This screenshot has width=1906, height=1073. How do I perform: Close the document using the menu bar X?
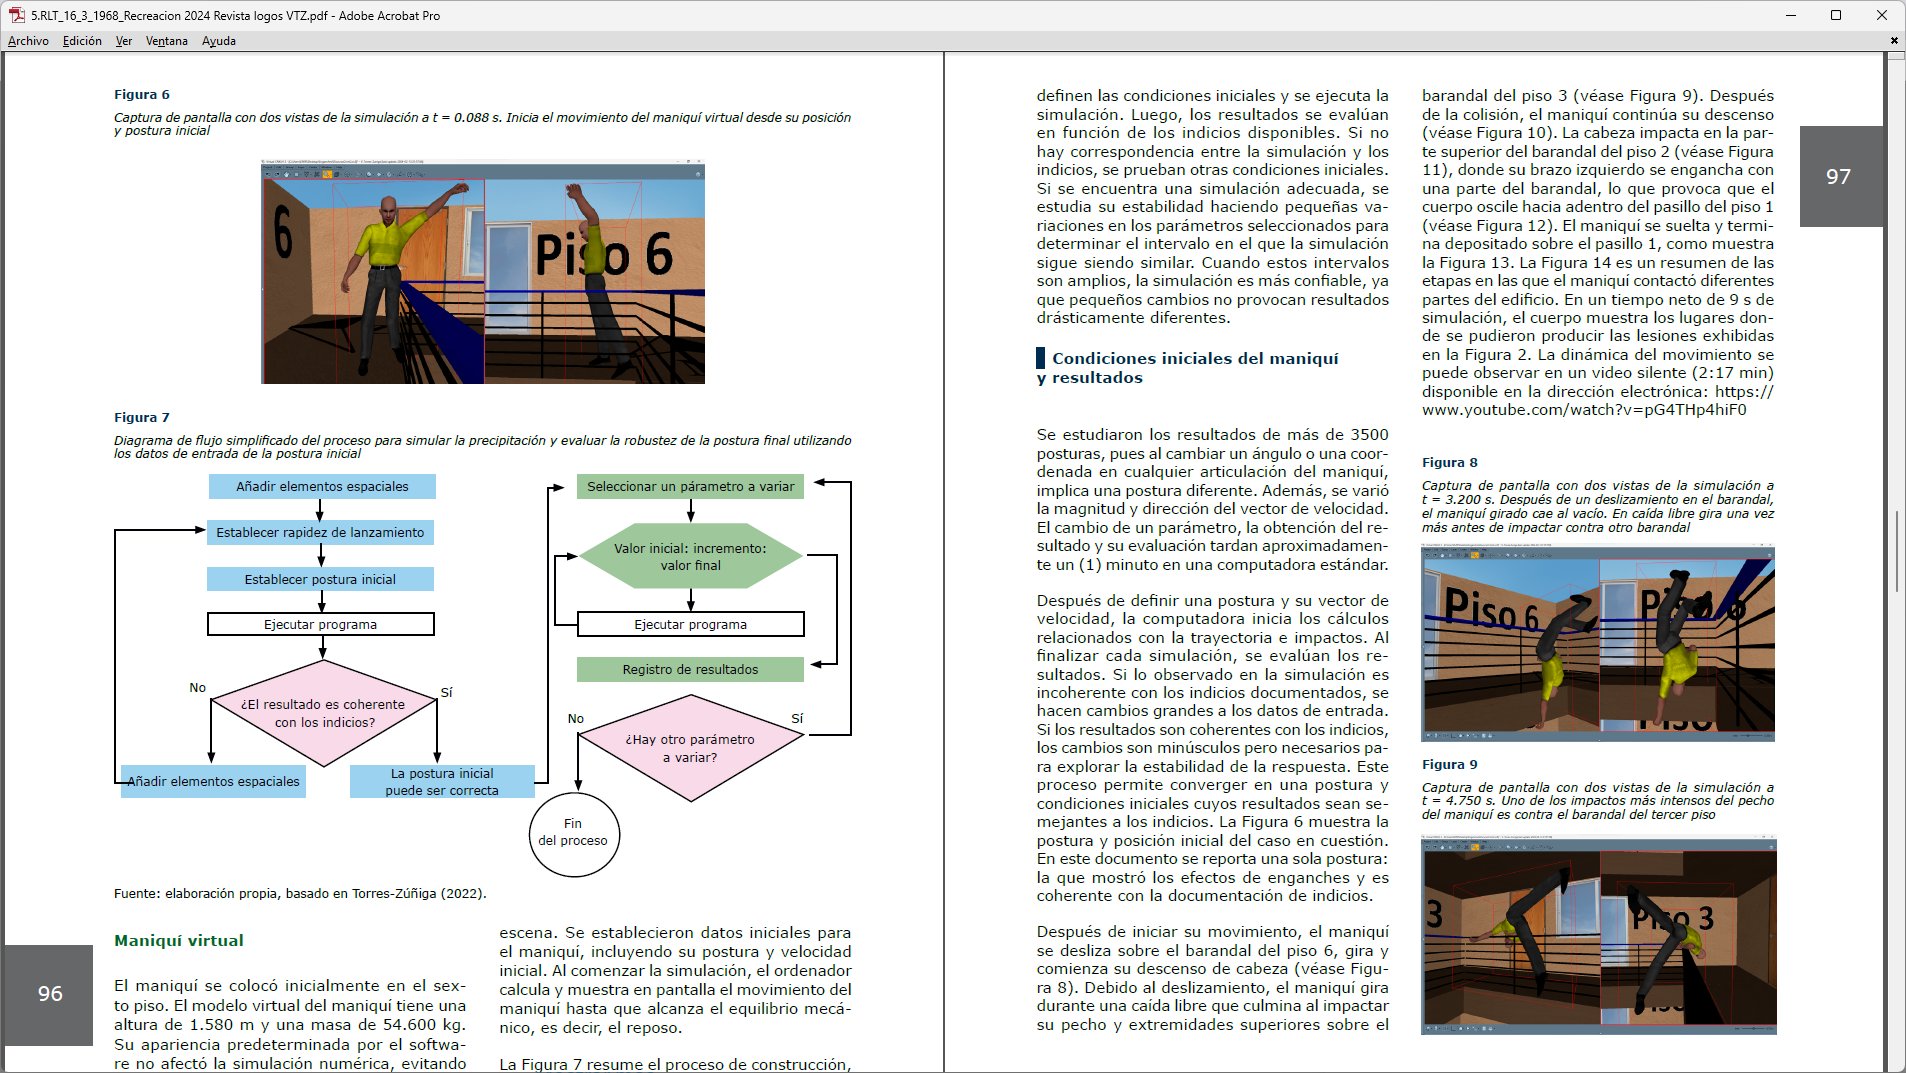pyautogui.click(x=1894, y=41)
